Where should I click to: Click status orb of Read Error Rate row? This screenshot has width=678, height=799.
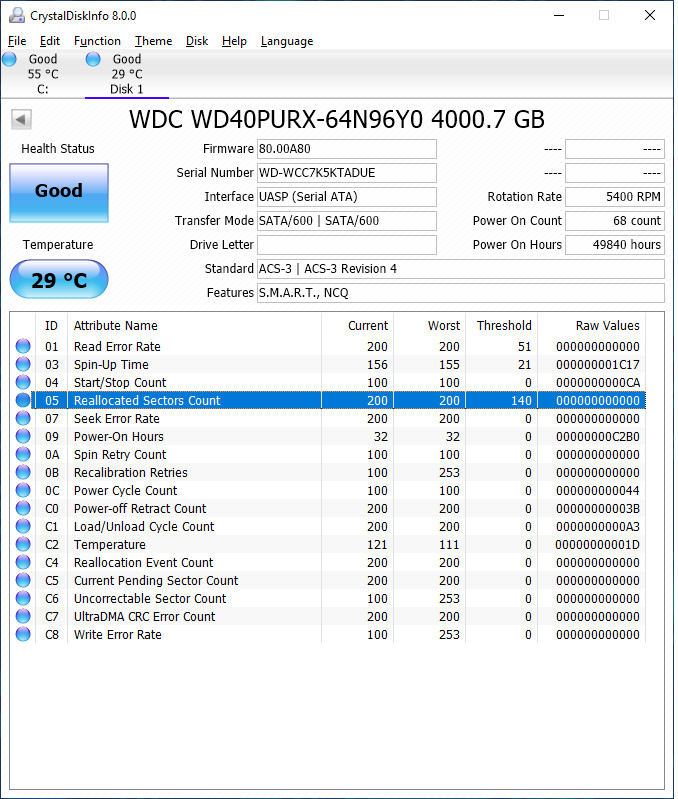tap(23, 346)
